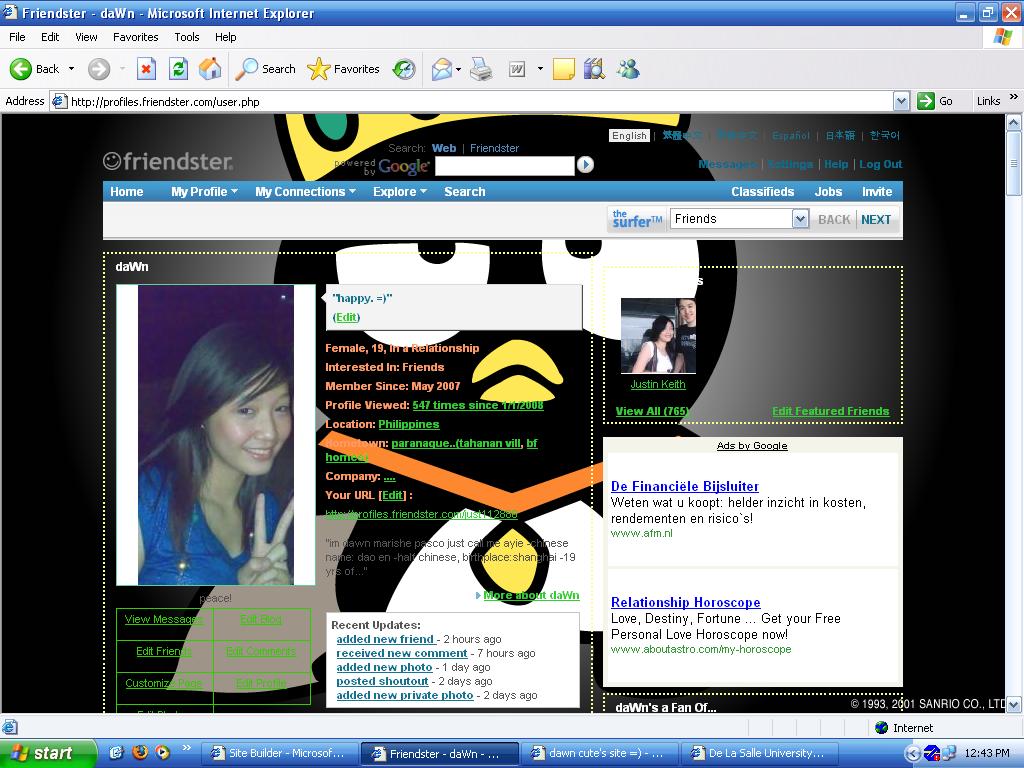Open the Help menu
The image size is (1024, 768).
point(225,37)
